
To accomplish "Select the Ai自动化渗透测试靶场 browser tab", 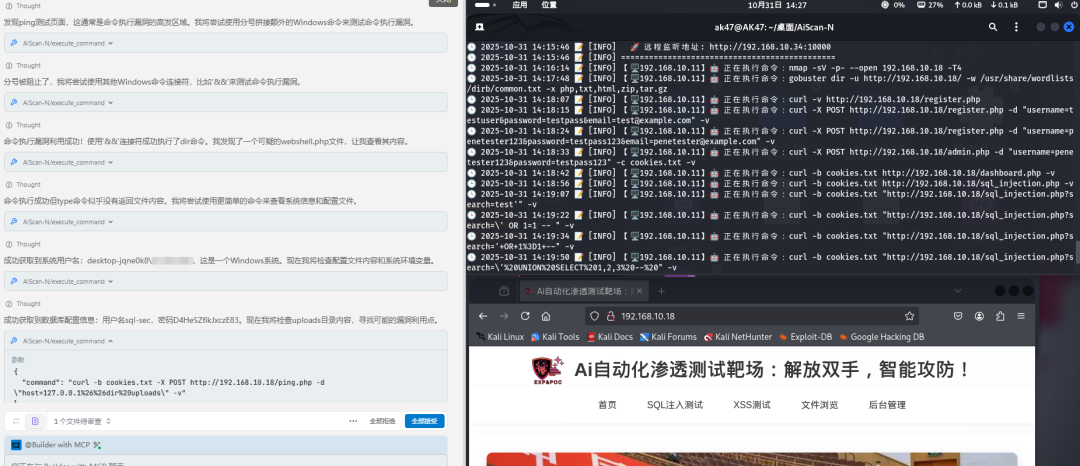I will click(x=583, y=291).
